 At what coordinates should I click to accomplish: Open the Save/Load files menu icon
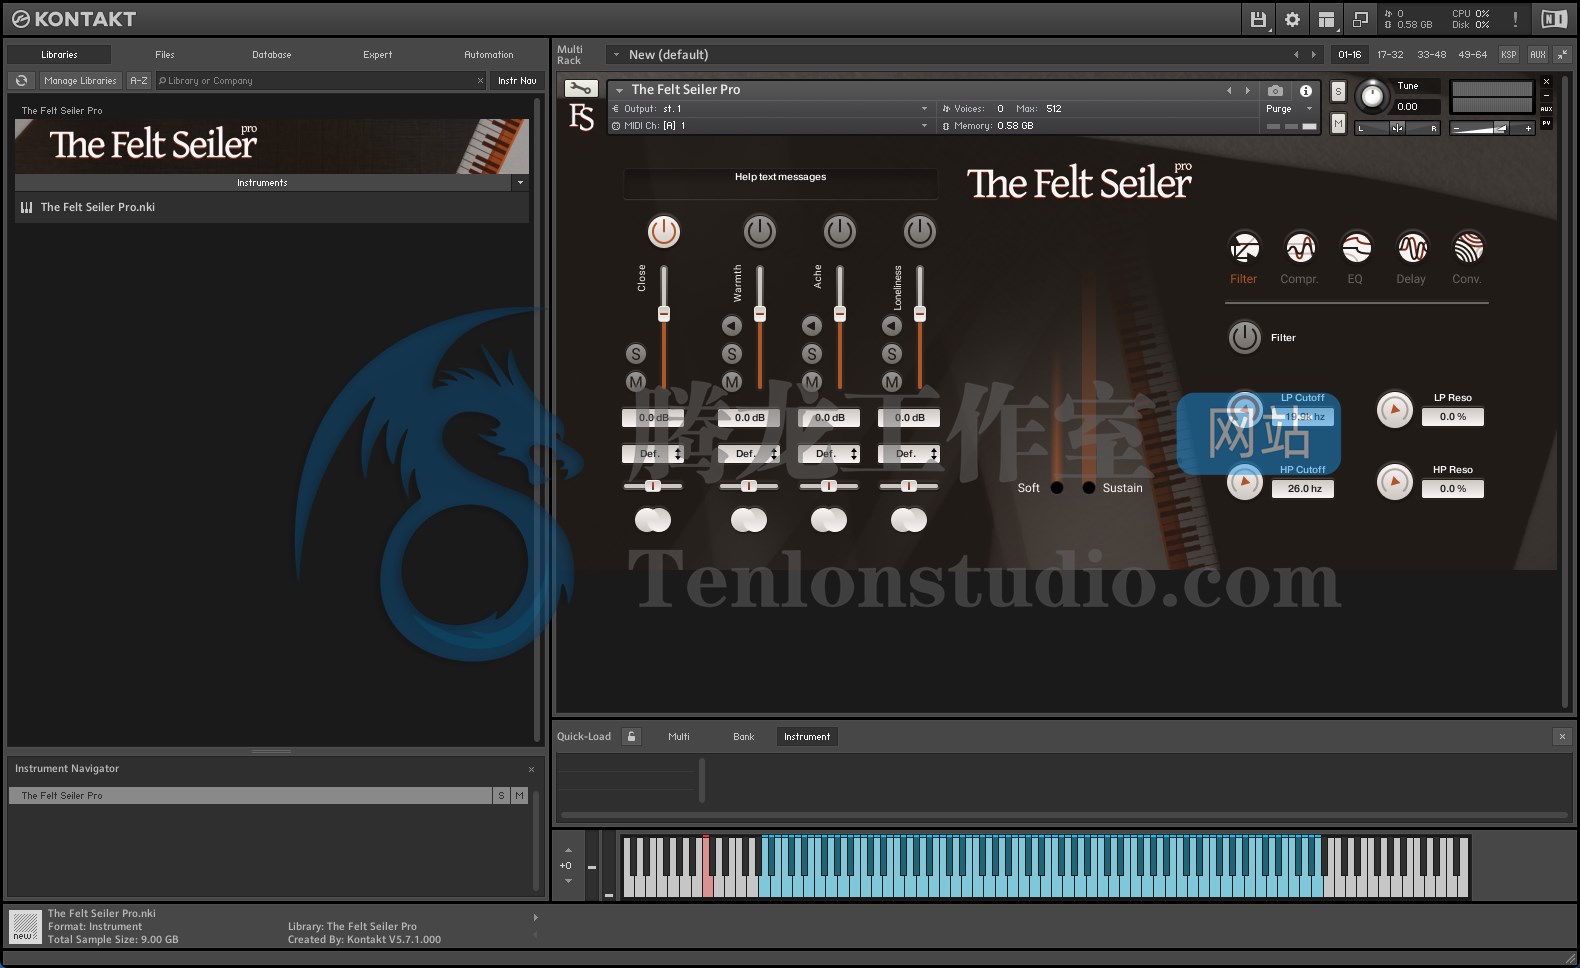[1258, 19]
